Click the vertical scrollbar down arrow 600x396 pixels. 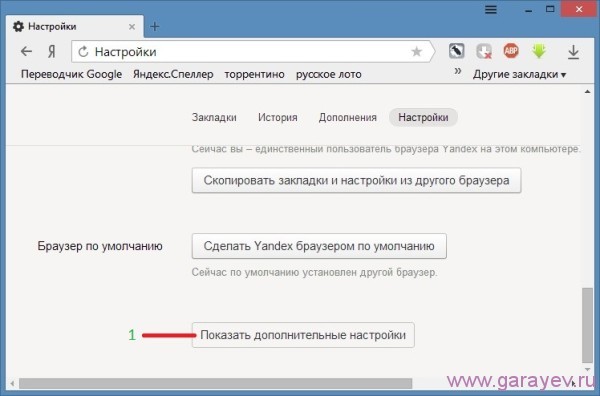[587, 370]
